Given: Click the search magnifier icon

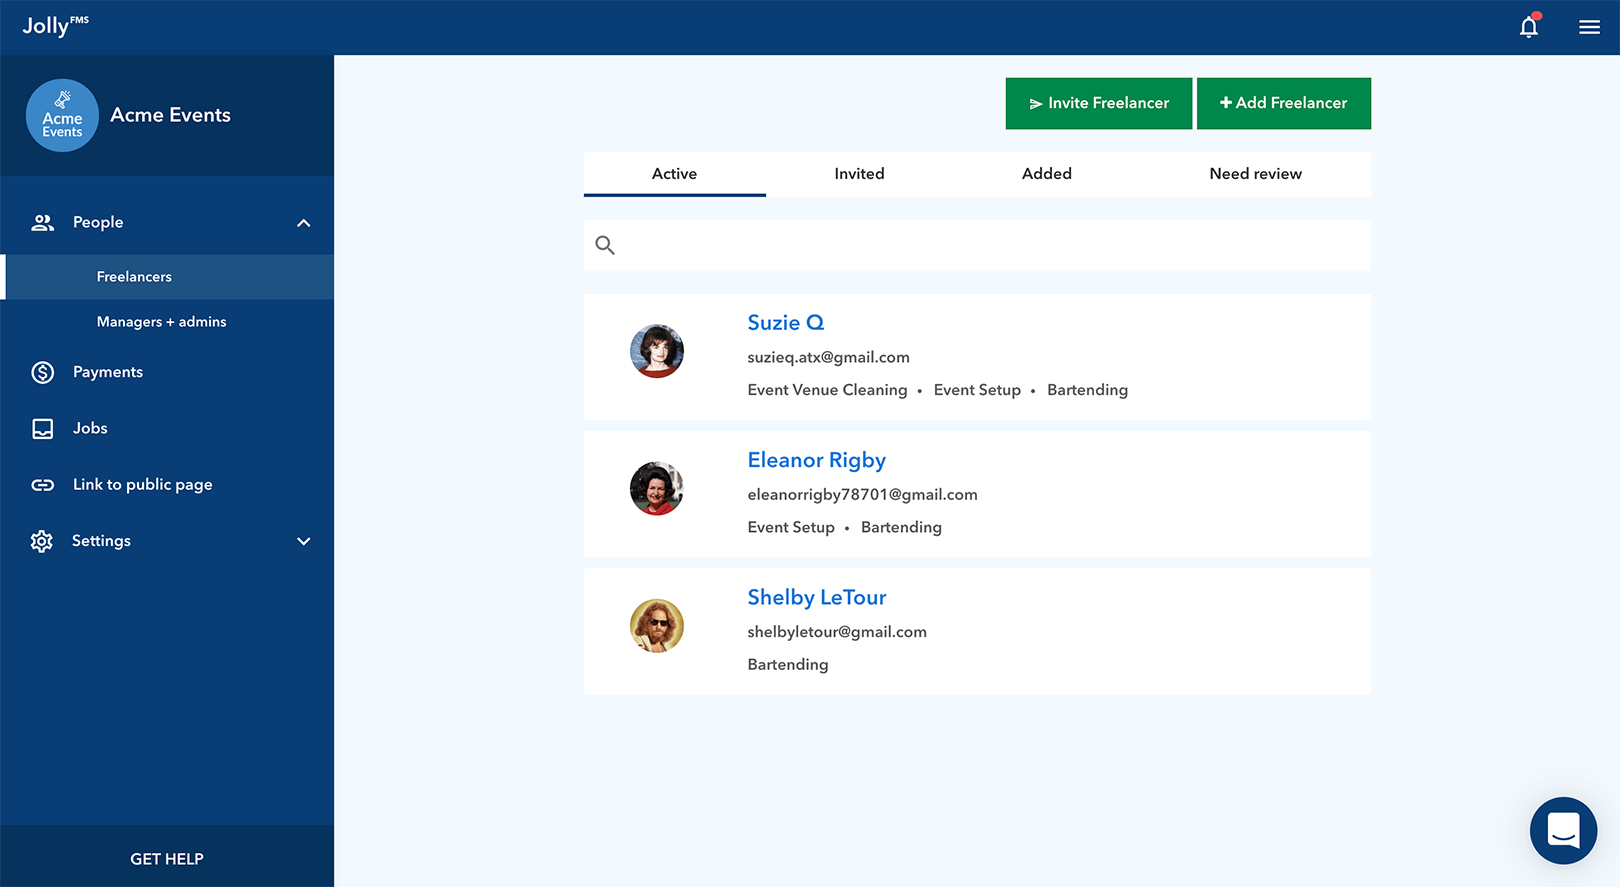Looking at the screenshot, I should coord(605,245).
